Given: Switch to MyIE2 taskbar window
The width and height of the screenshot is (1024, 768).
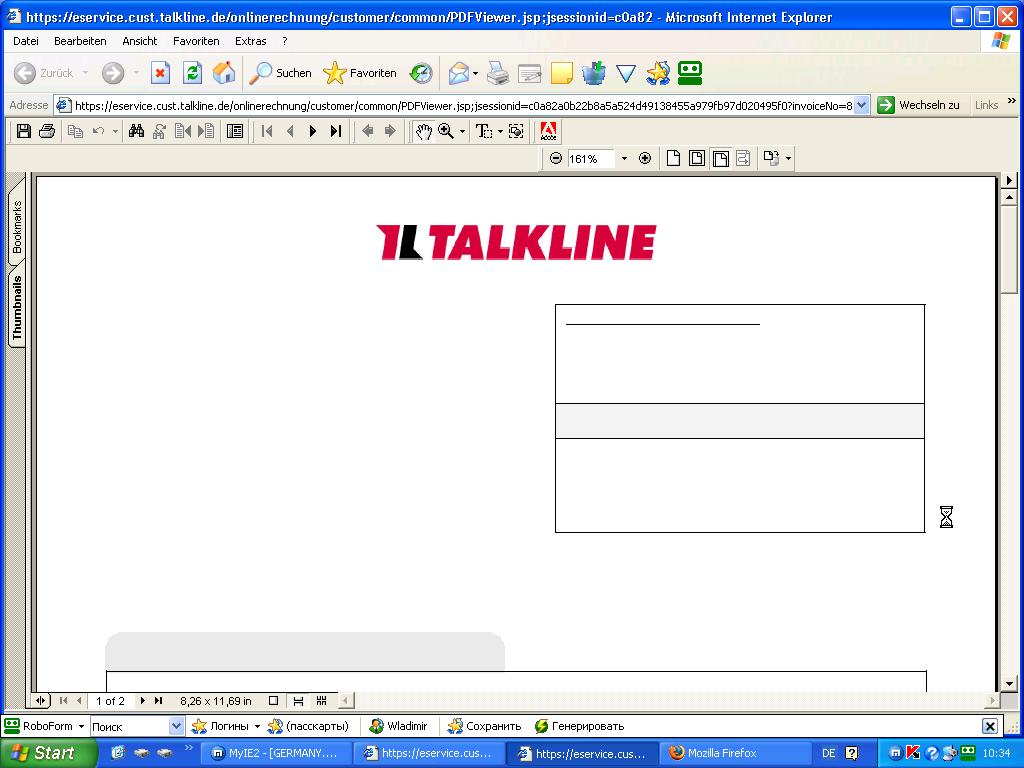Looking at the screenshot, I should click(275, 753).
